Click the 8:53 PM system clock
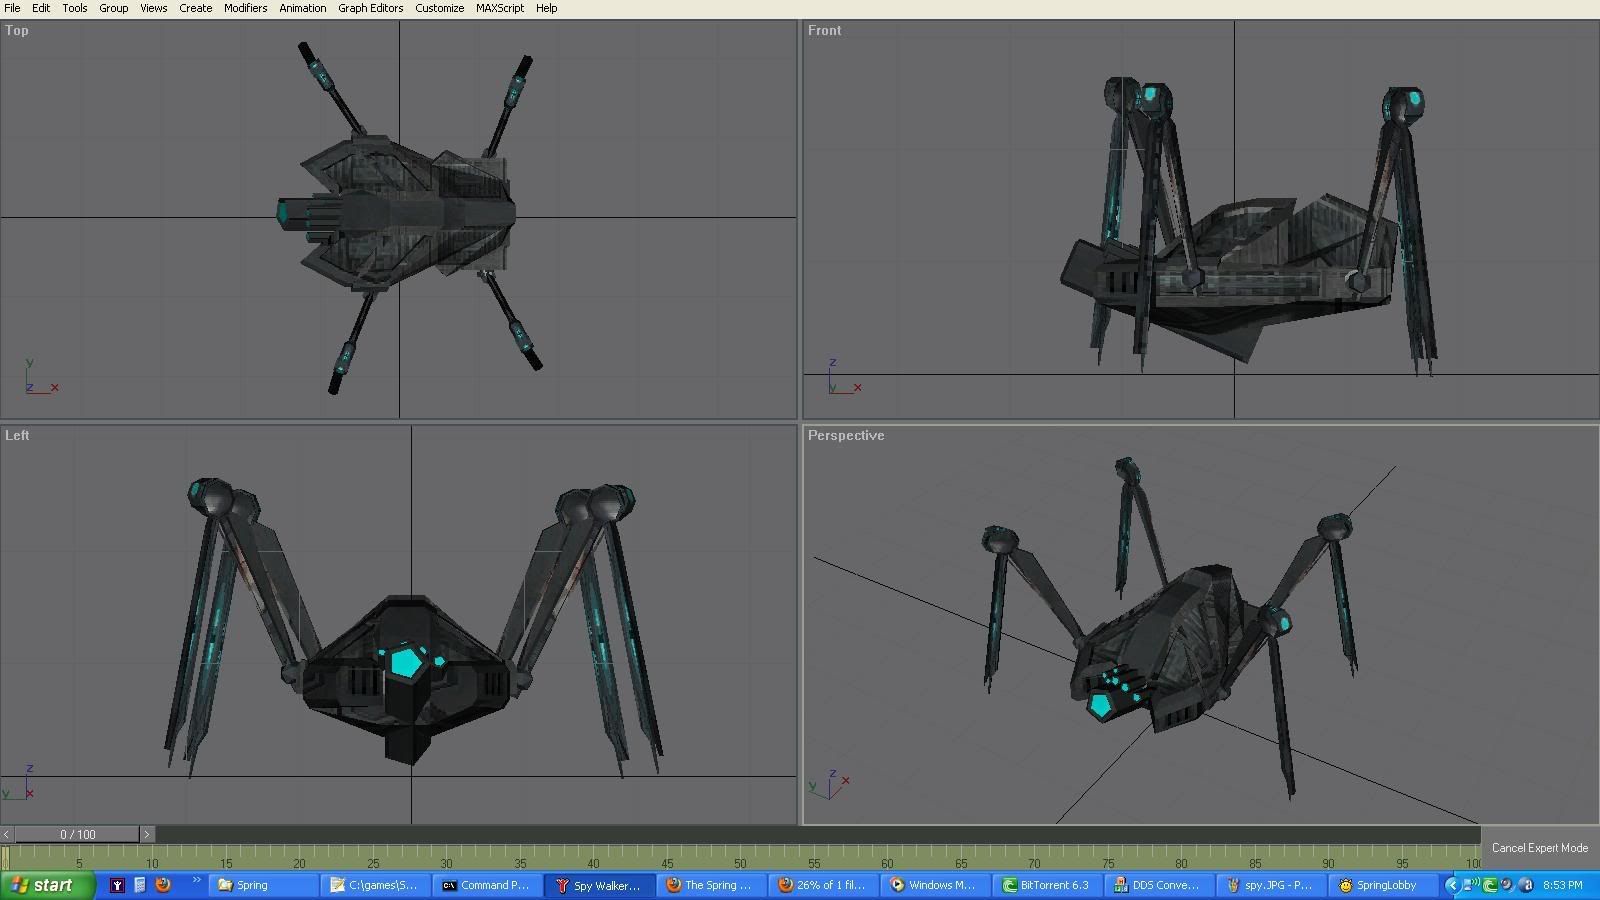The width and height of the screenshot is (1600, 900). (1563, 885)
